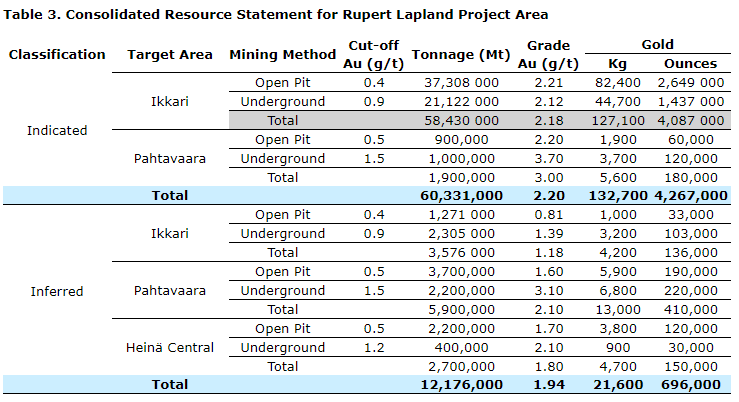739x402 pixels.
Task: Click tonnage value 1,900,000
Action: (x=461, y=178)
